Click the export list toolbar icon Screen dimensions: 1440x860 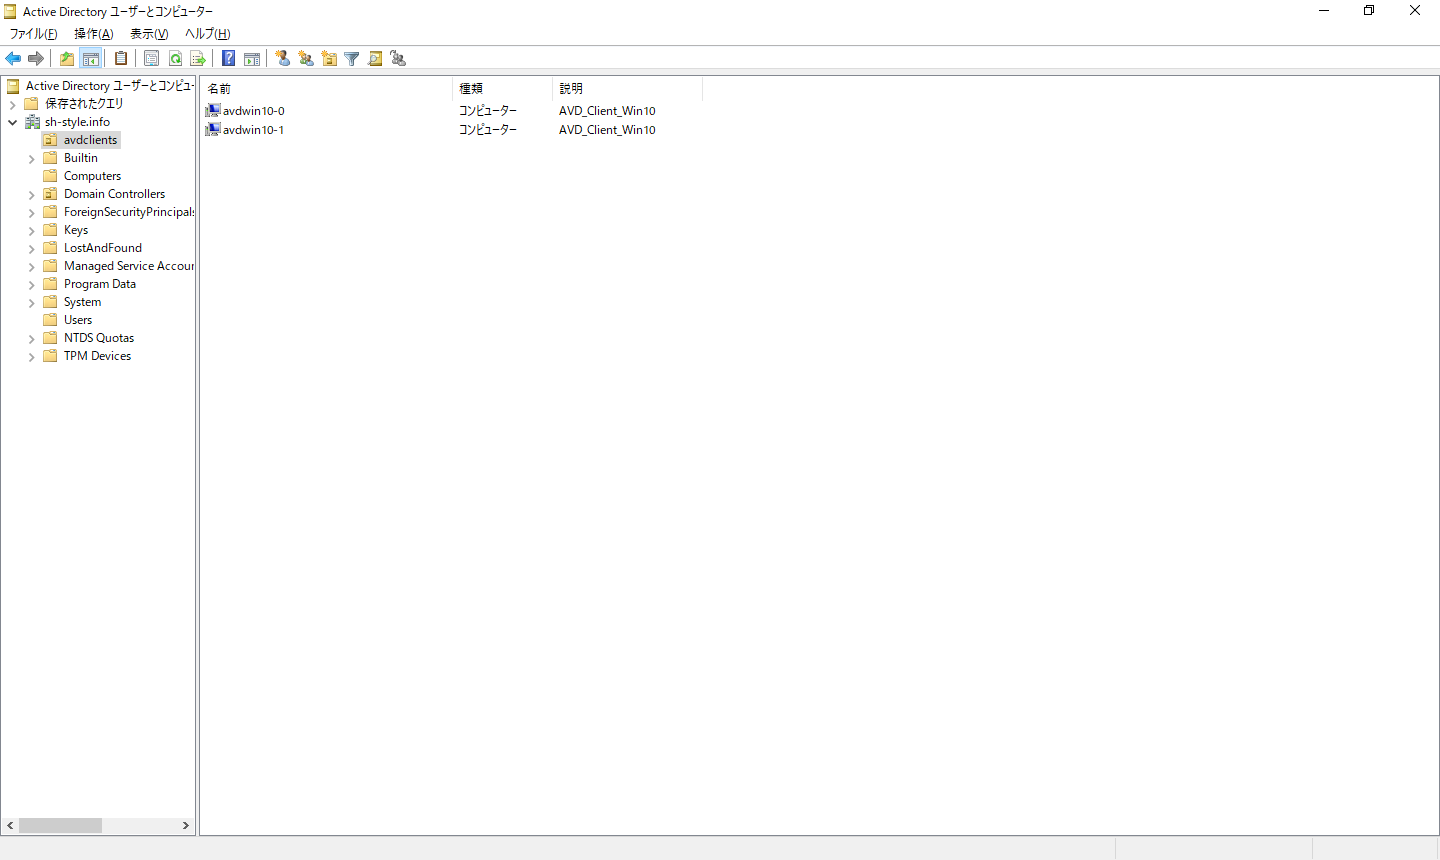click(x=198, y=59)
